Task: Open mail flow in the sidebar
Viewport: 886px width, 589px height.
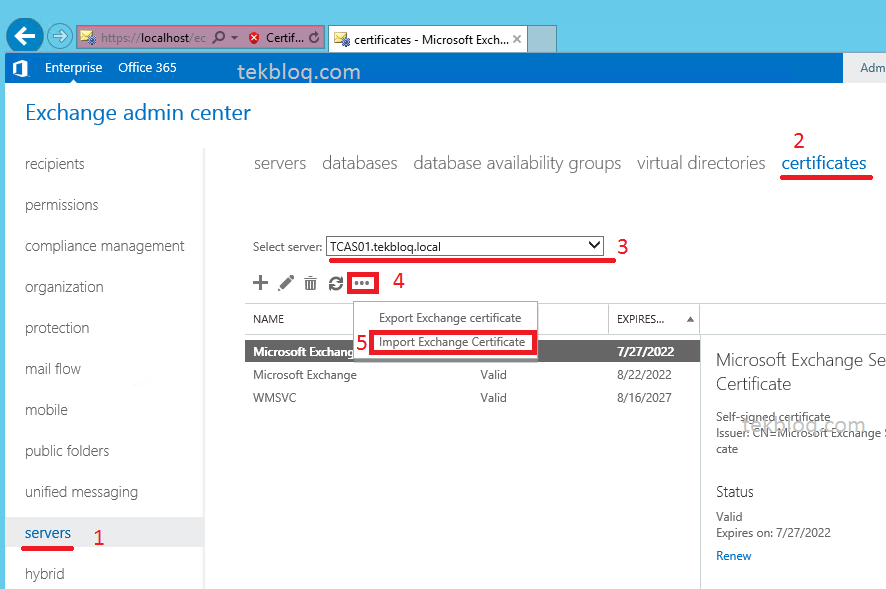Action: pyautogui.click(x=53, y=369)
